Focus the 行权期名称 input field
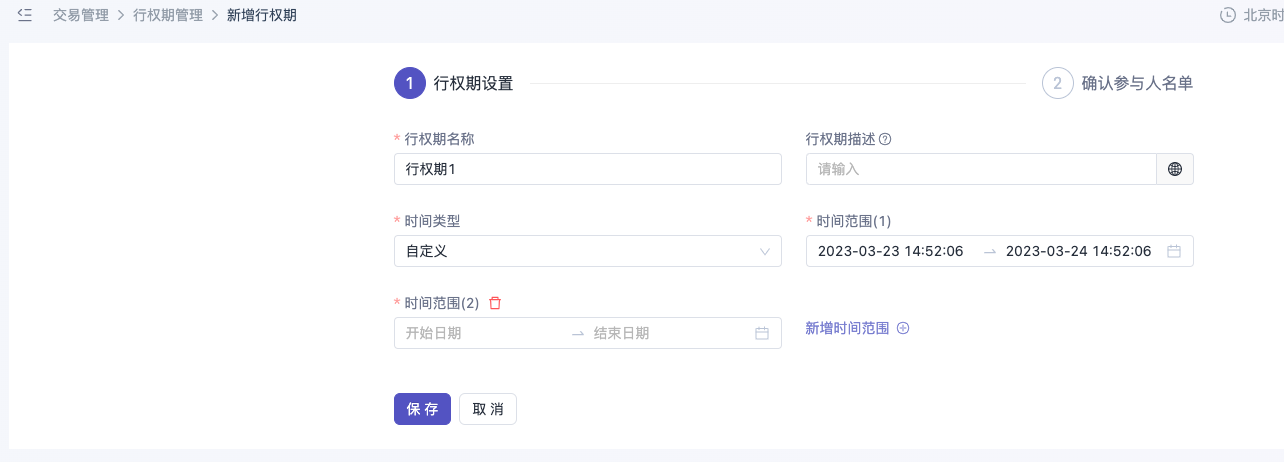Viewport: 1284px width, 462px height. coord(588,169)
